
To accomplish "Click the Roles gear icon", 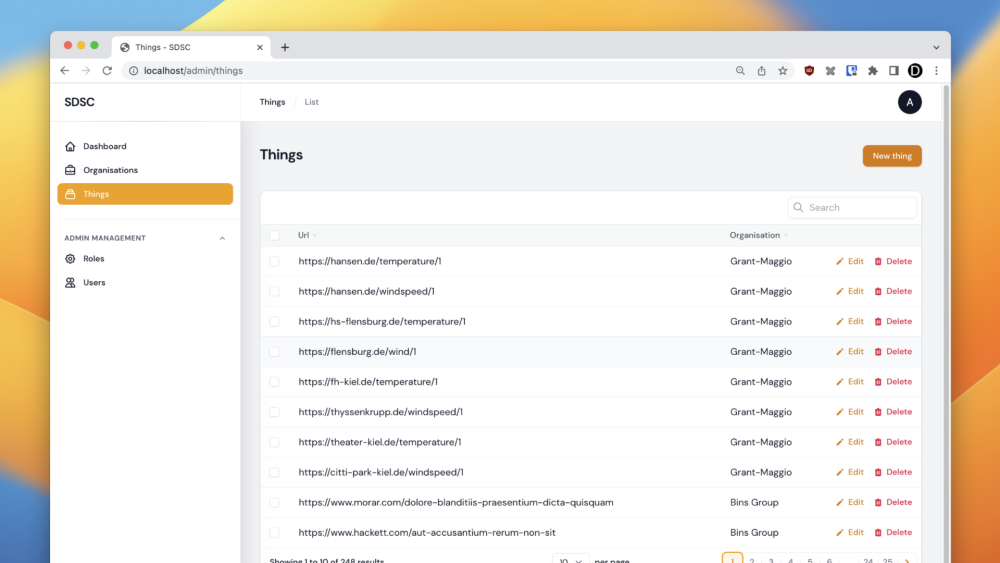I will click(x=70, y=259).
